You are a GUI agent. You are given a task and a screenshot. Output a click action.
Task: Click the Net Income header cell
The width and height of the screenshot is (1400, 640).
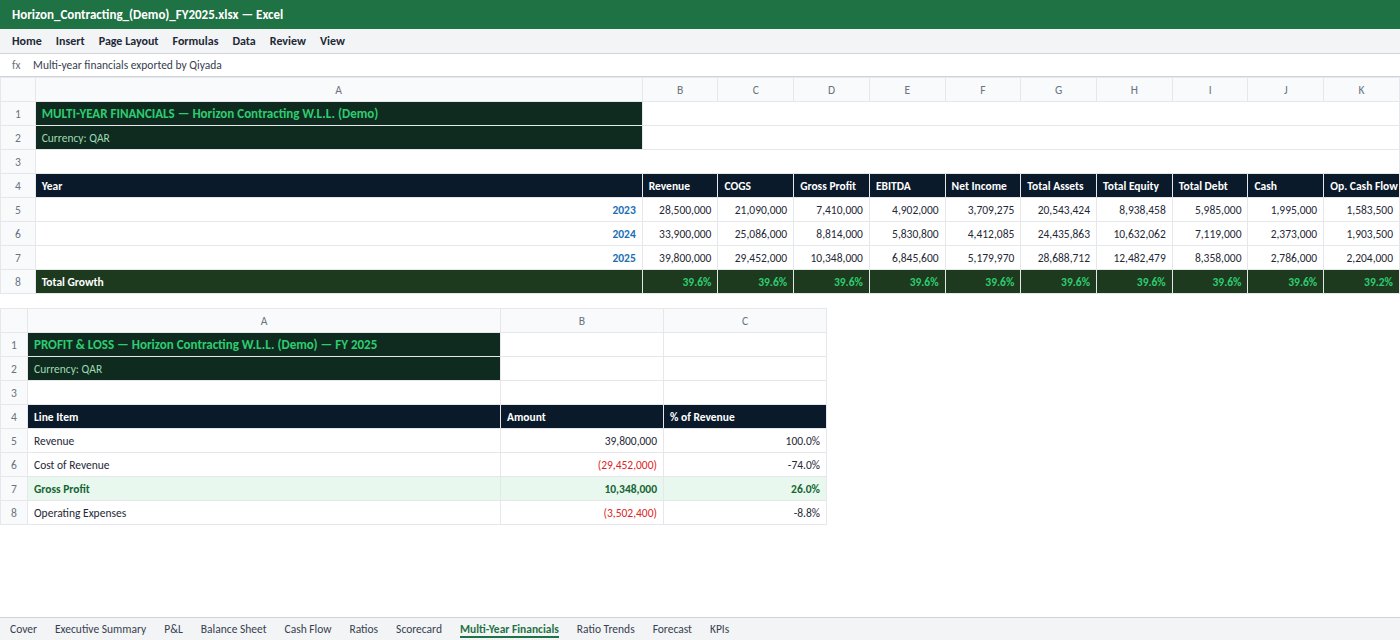coord(983,186)
